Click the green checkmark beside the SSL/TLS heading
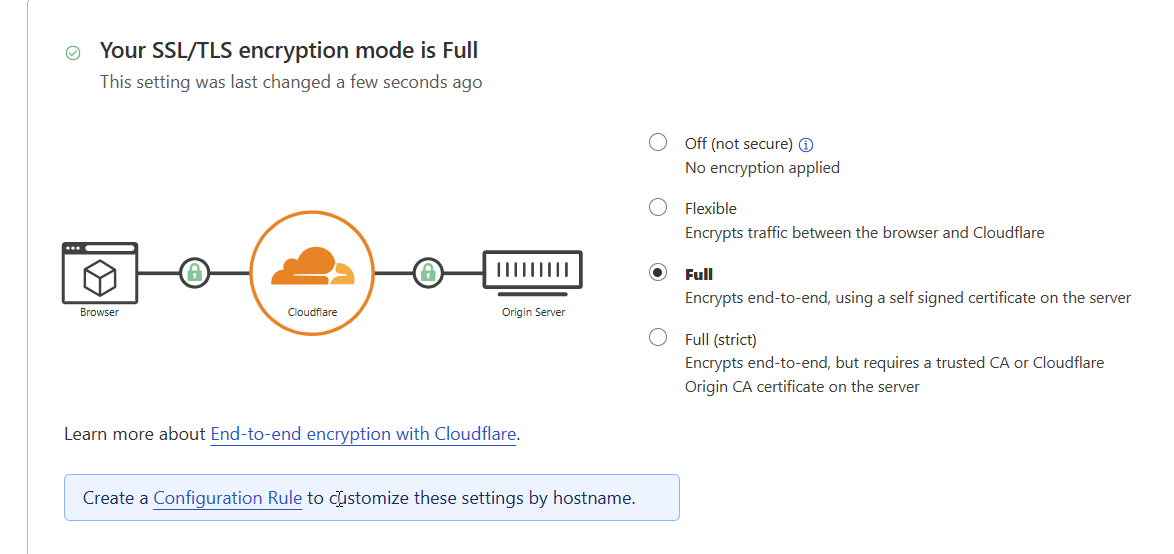 click(x=73, y=53)
